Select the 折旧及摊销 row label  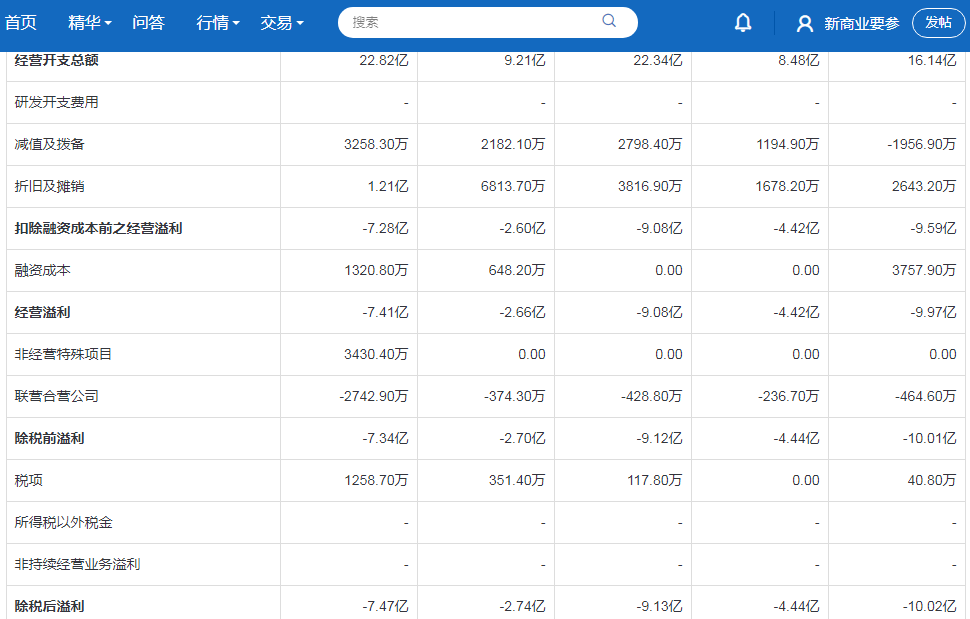pos(50,186)
